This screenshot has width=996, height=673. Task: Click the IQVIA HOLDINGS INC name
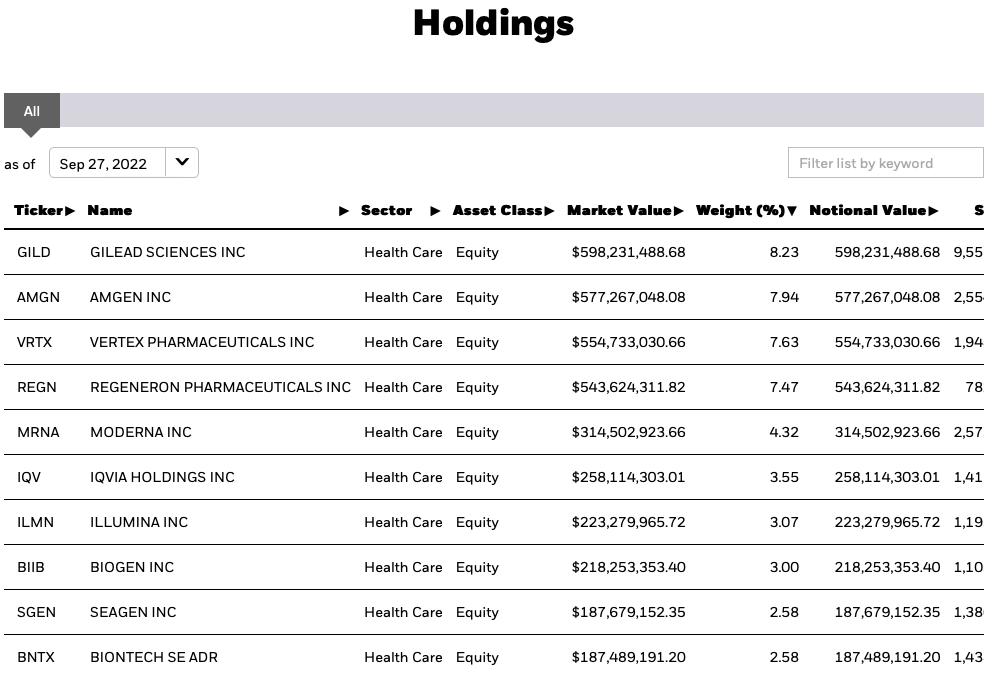[x=163, y=477]
